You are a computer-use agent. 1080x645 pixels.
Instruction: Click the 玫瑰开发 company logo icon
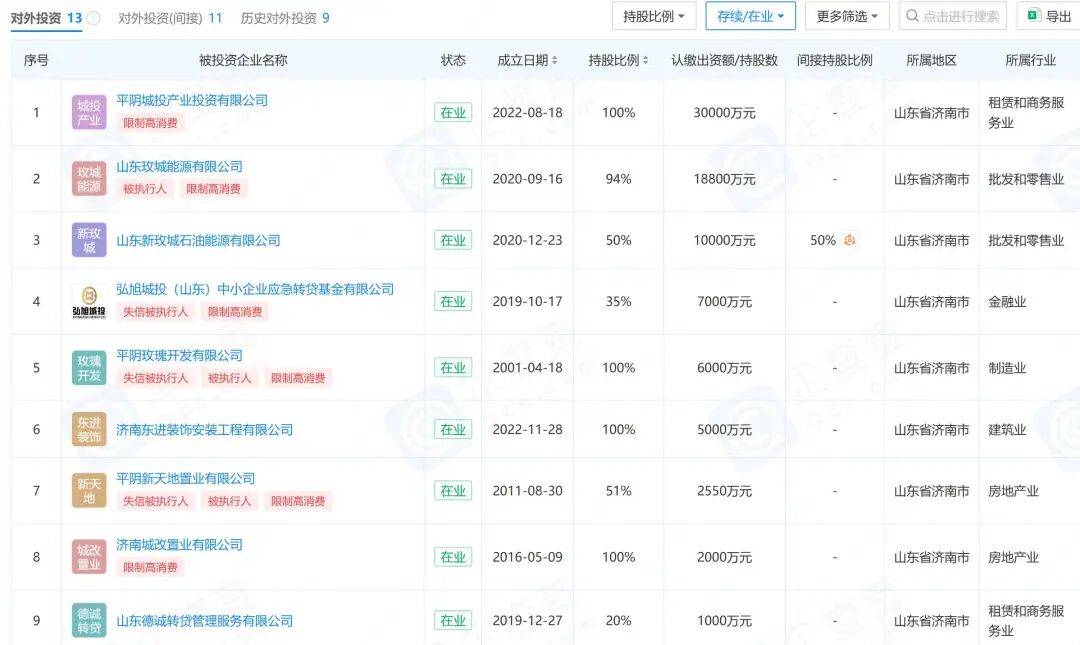point(89,367)
